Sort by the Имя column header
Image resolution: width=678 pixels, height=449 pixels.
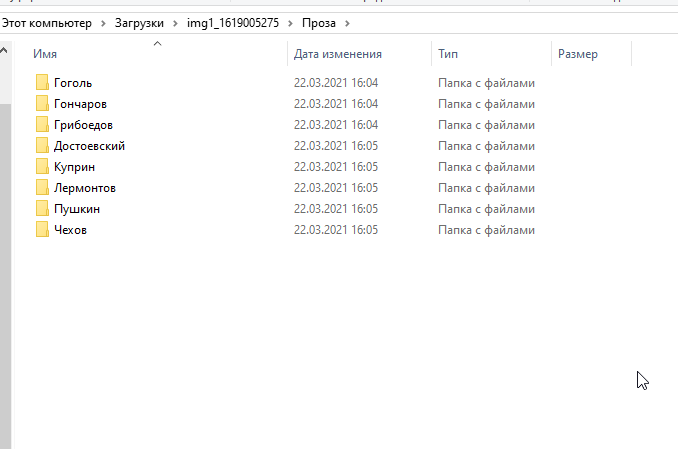(45, 54)
